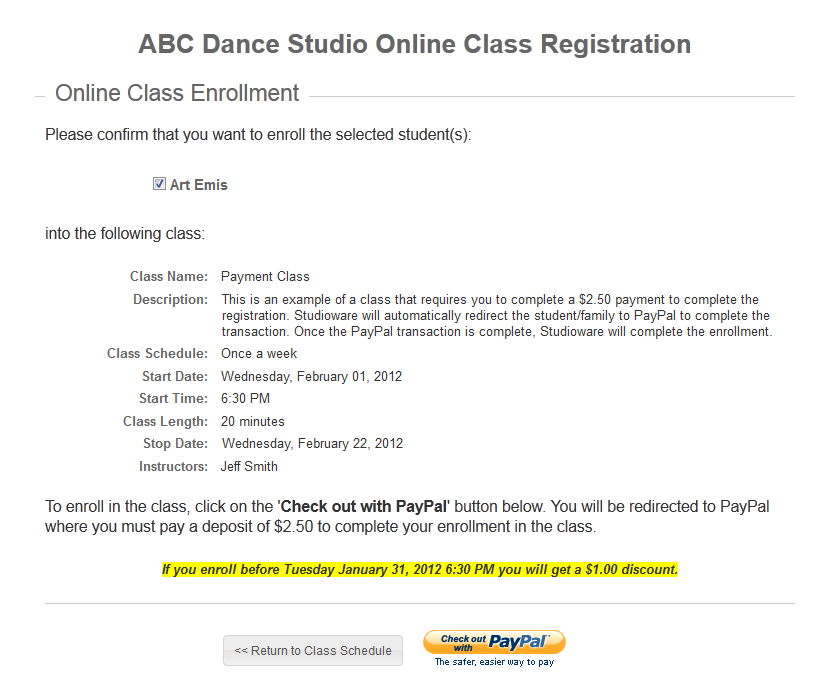The width and height of the screenshot is (835, 698).
Task: Click the yellow highlighted $1.00 discount notice
Action: (x=420, y=570)
